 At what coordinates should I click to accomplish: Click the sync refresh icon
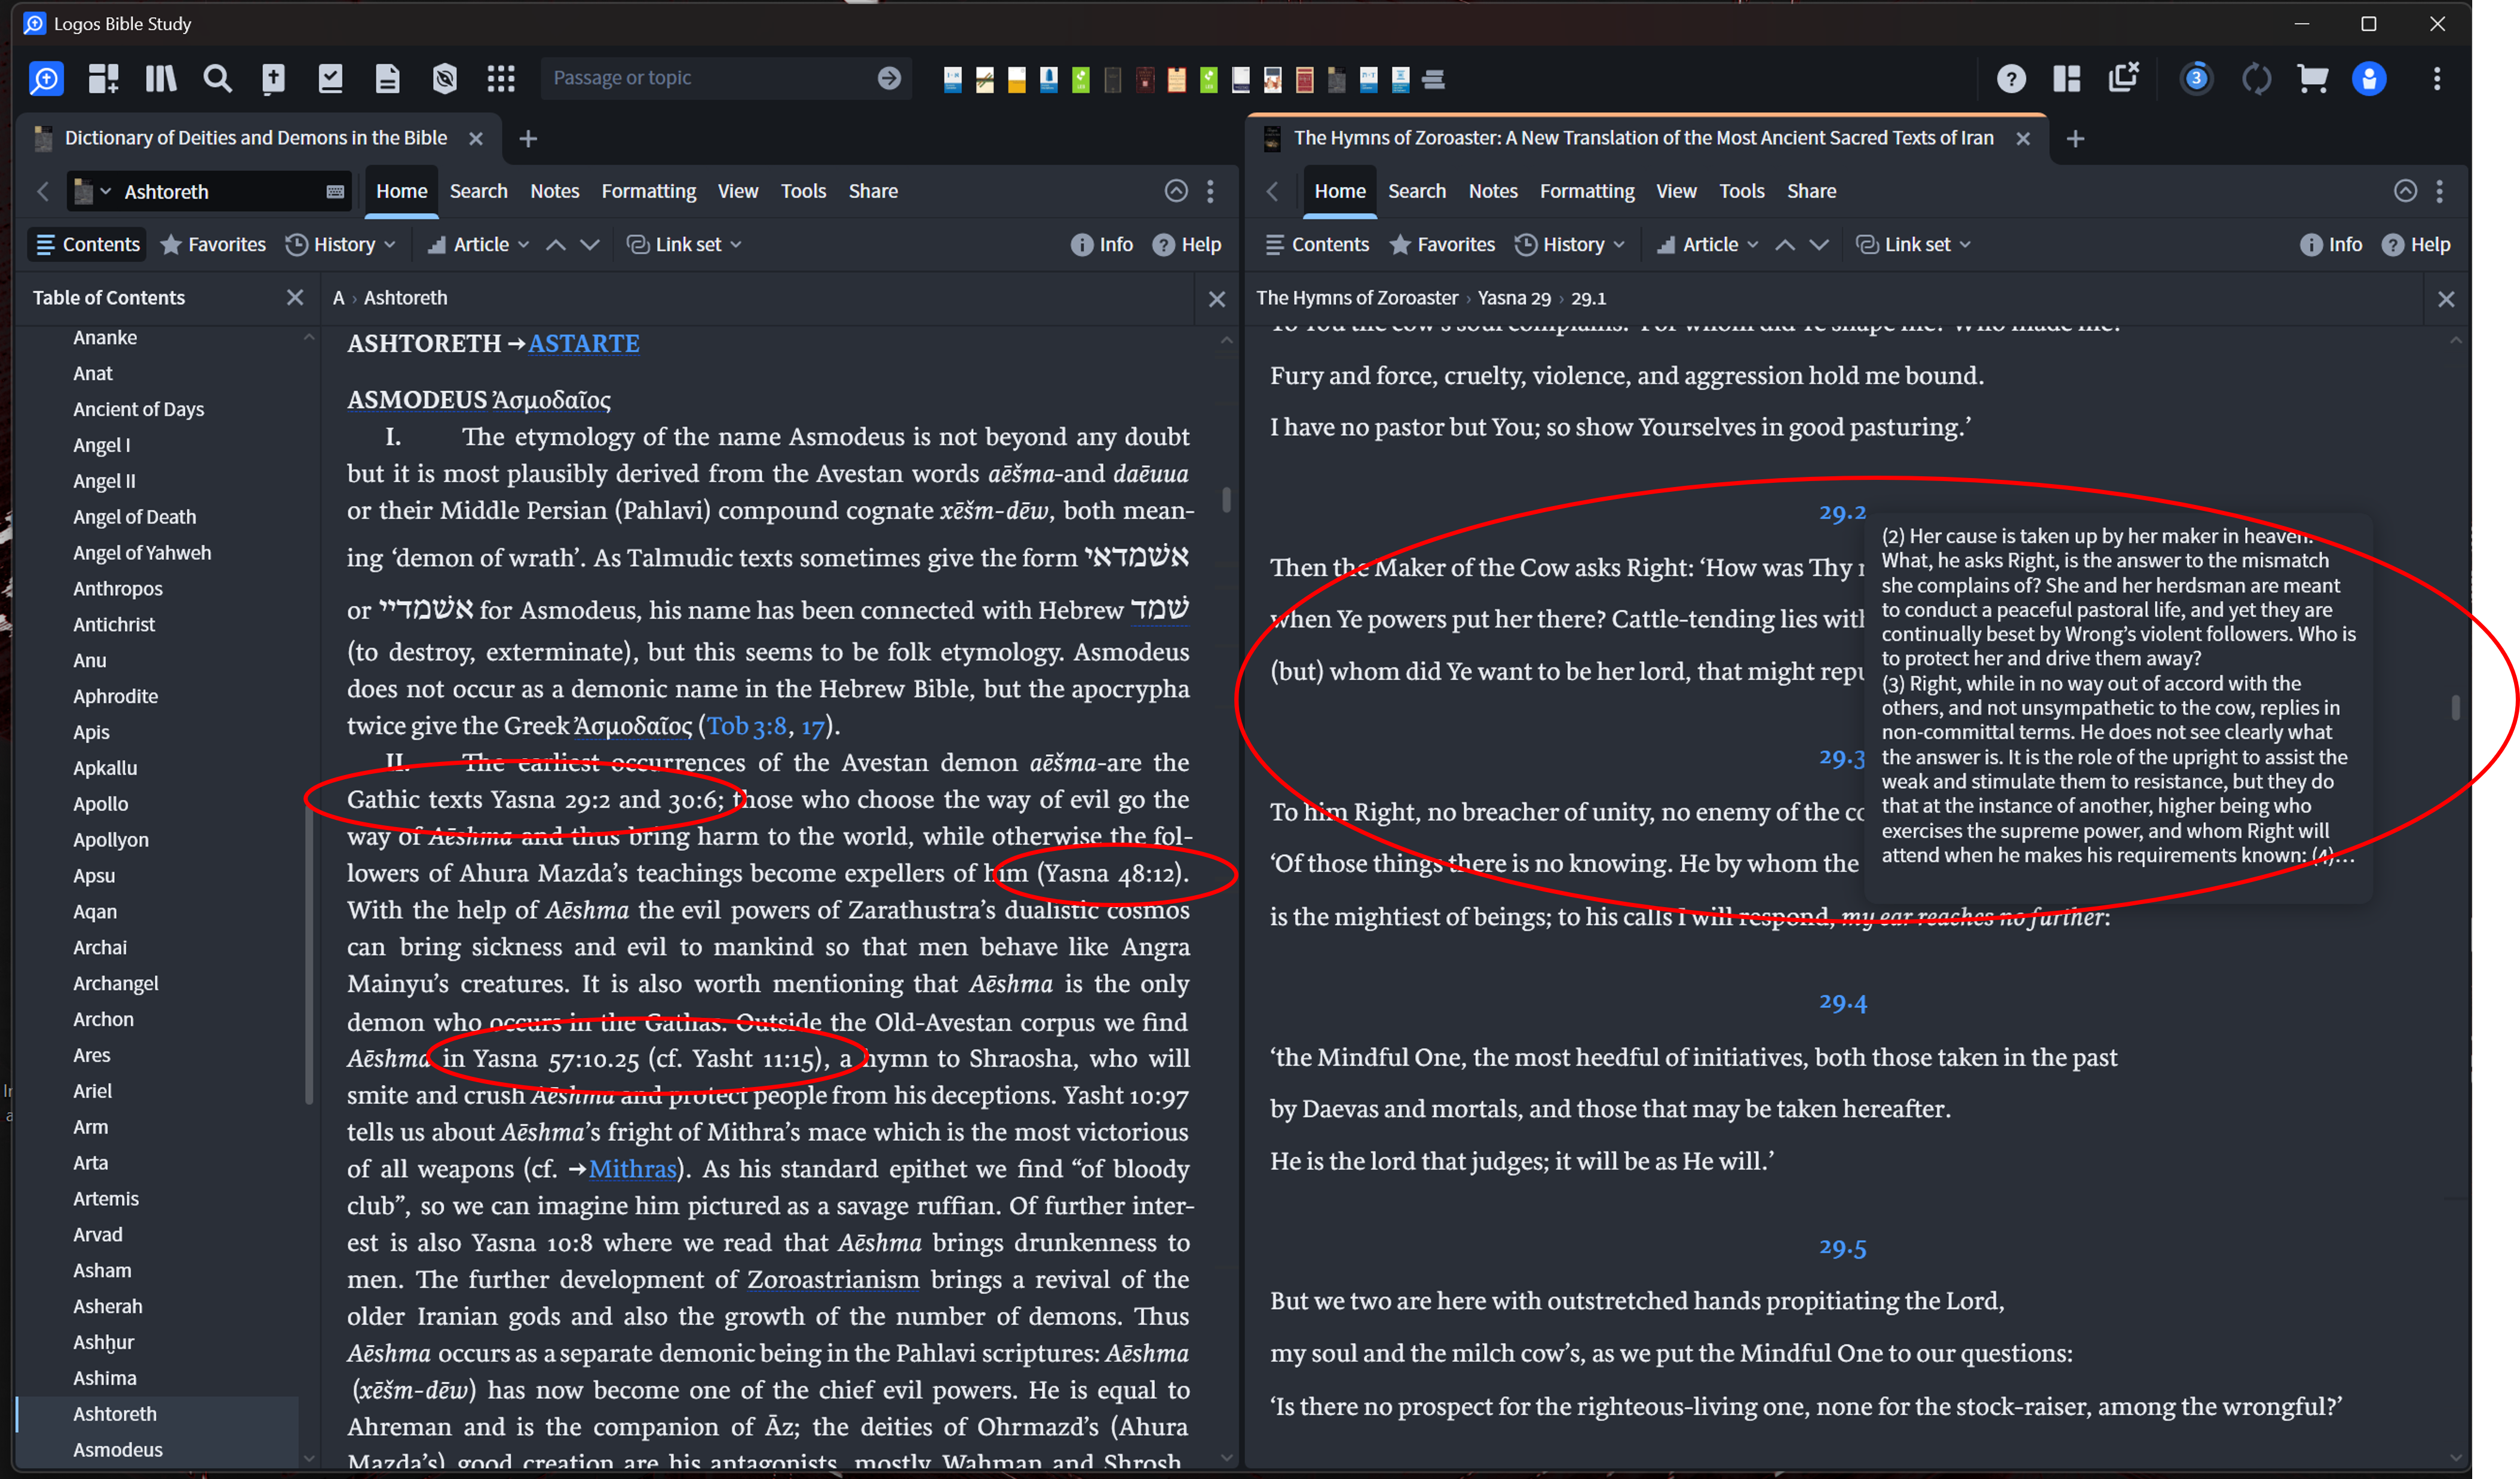point(2256,78)
